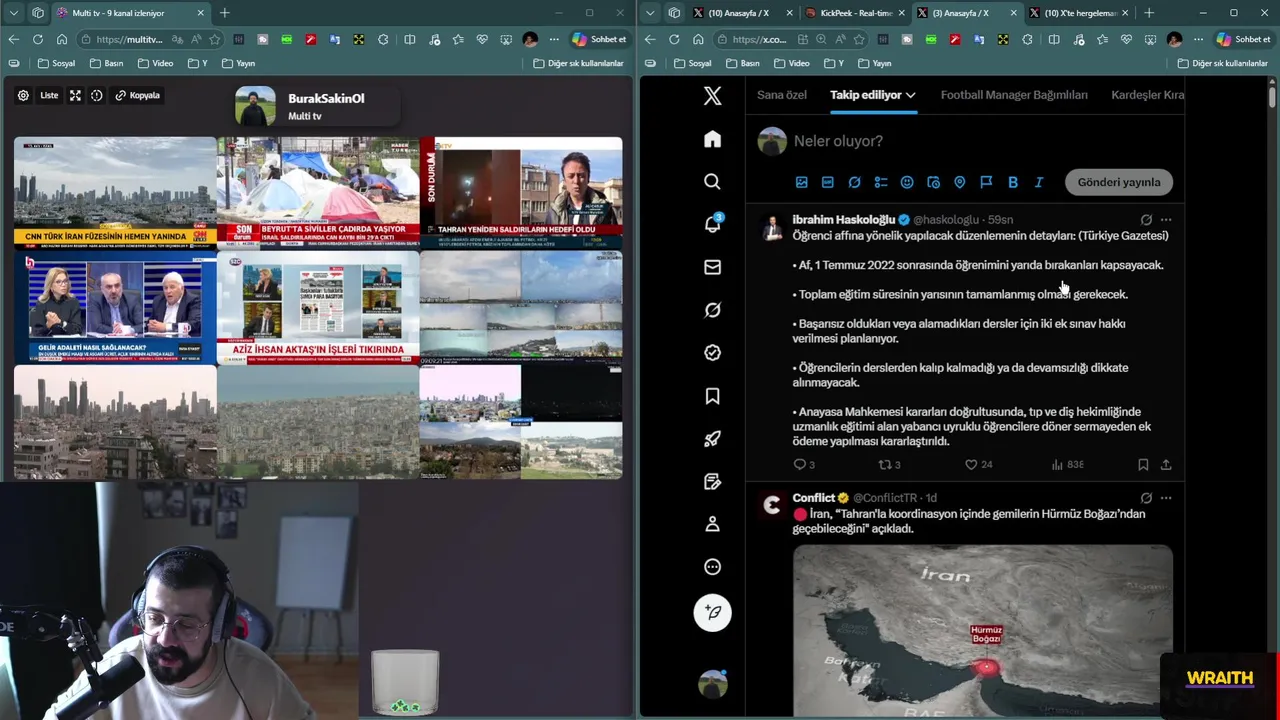Click the Liste button in Multi tv

(x=49, y=96)
